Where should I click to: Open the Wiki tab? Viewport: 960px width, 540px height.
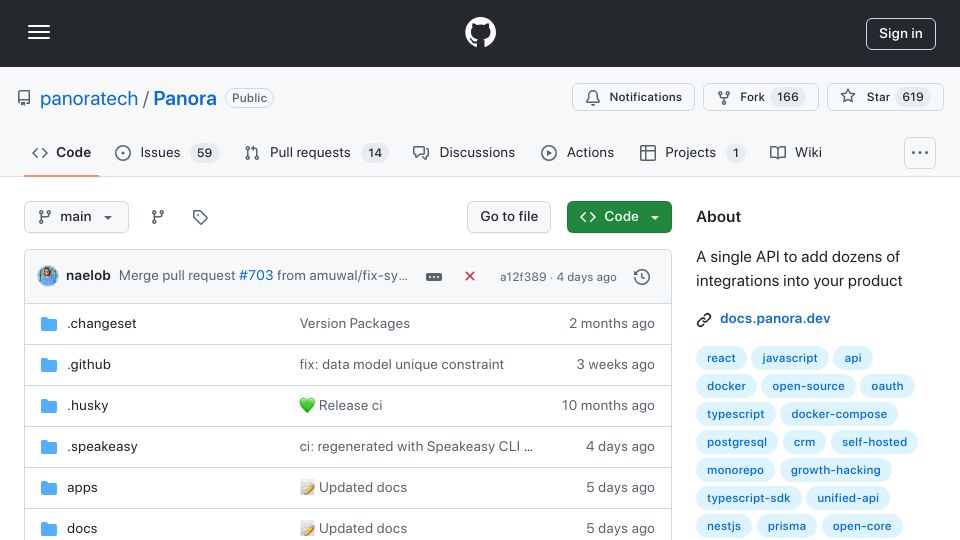(x=795, y=152)
